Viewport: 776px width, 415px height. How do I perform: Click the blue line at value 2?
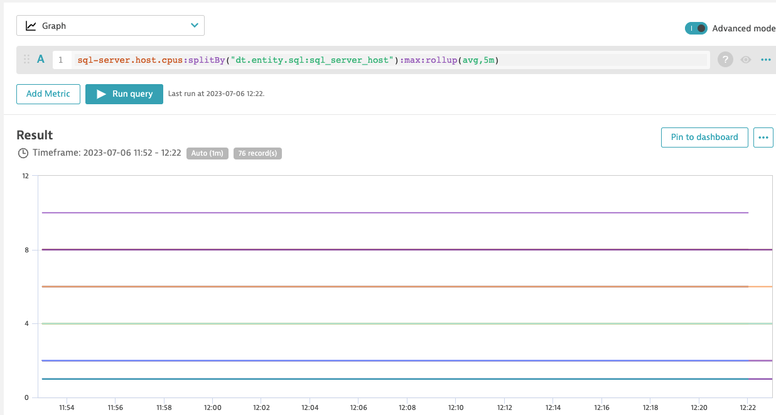coord(400,360)
